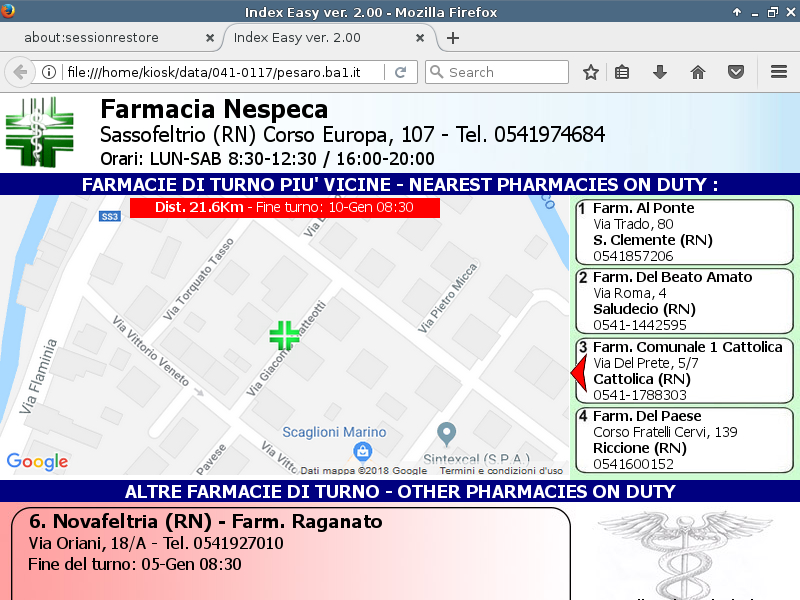Click the Sintexcal location pin on map

(448, 433)
